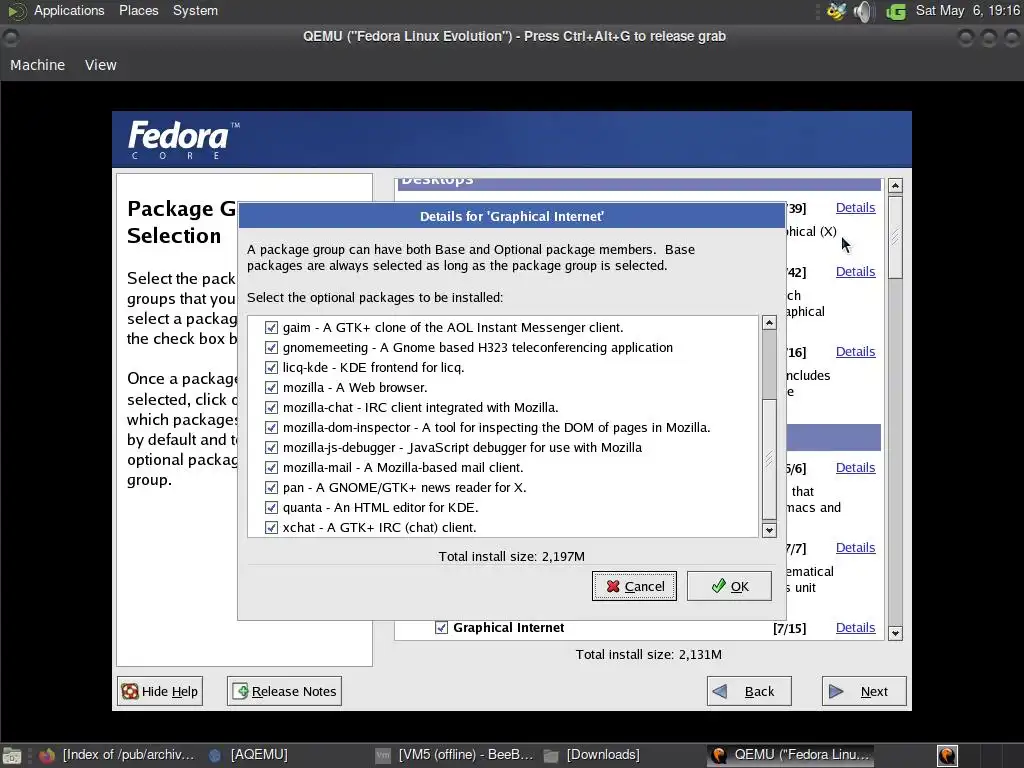Toggle mozilla-chat IRC client checkbox
The image size is (1024, 768).
pos(272,408)
